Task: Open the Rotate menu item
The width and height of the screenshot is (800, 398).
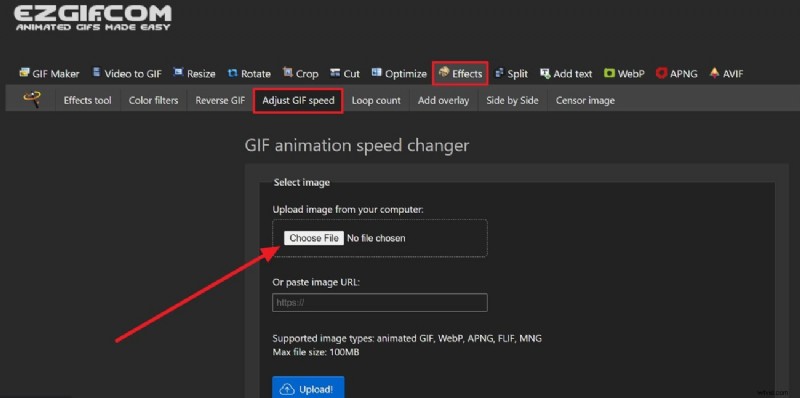Action: [249, 73]
